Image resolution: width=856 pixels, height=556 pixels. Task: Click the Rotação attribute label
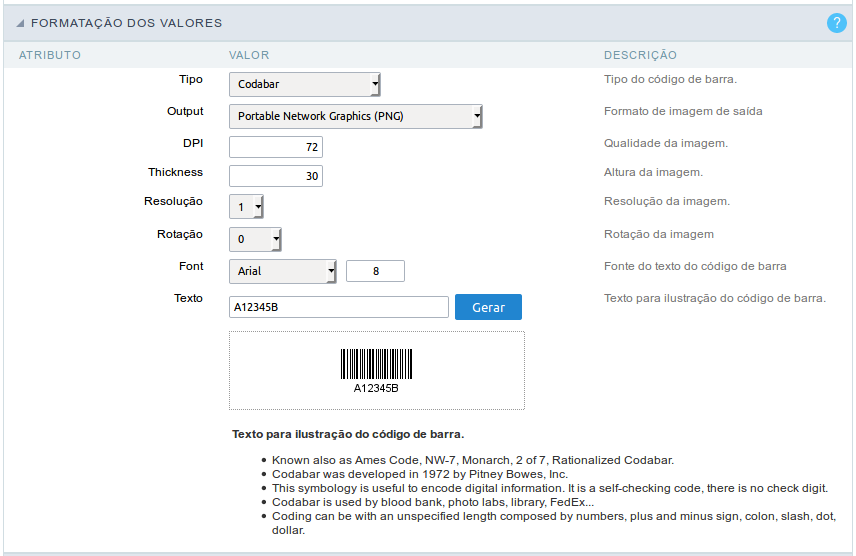pyautogui.click(x=180, y=234)
